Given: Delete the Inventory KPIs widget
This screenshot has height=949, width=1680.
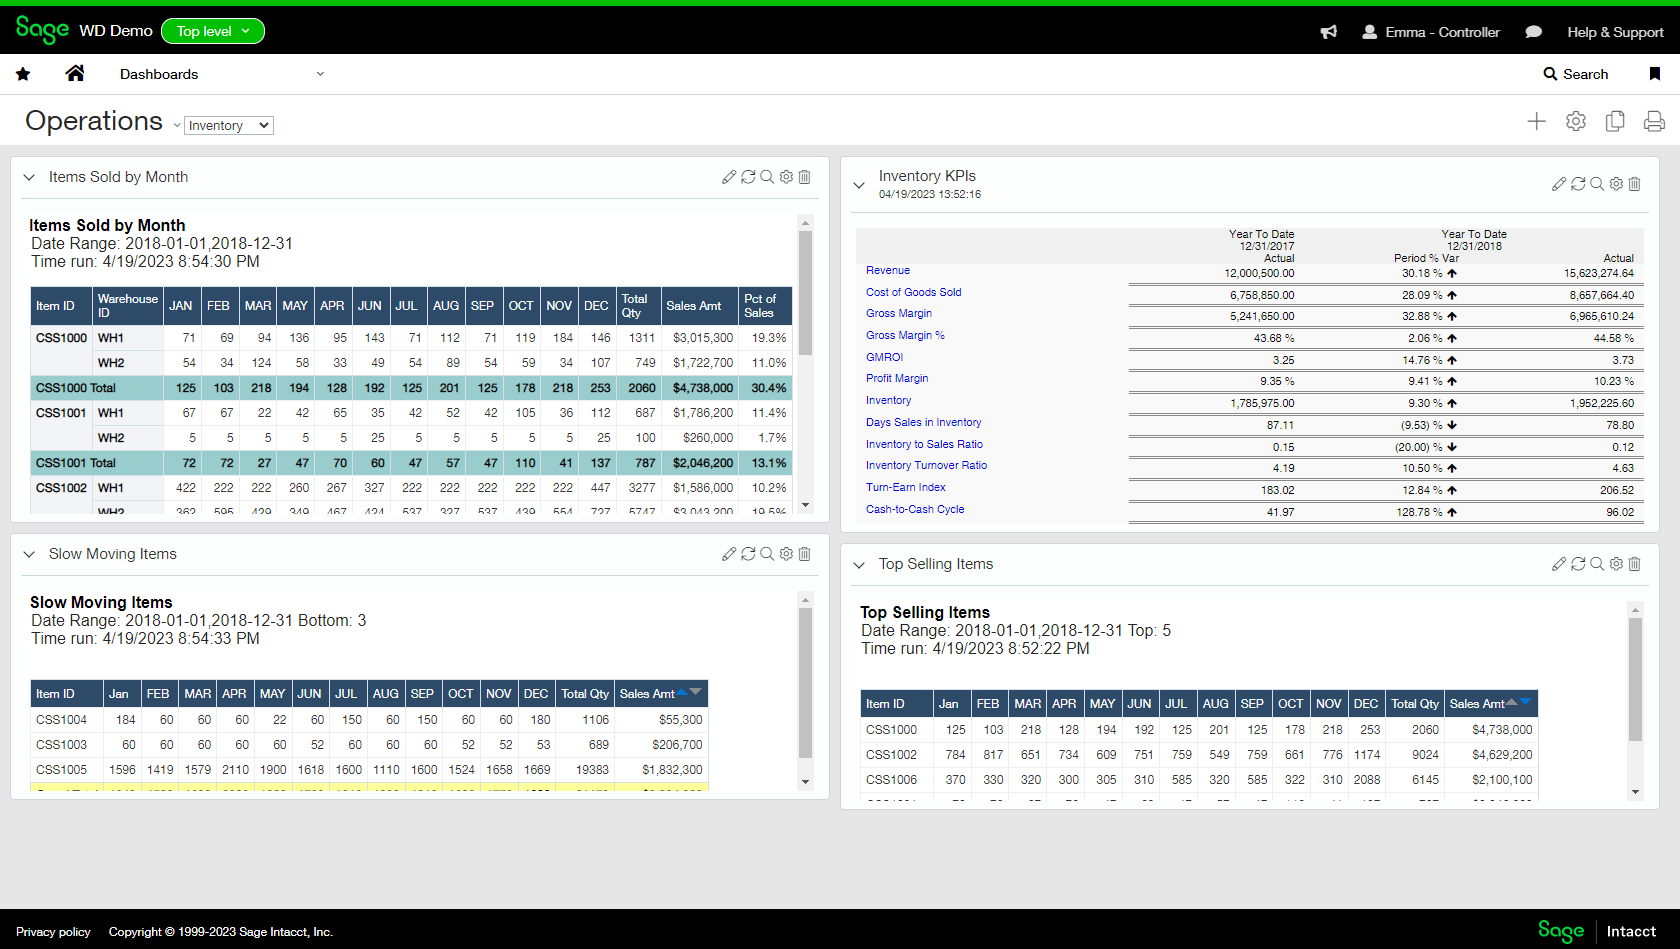Looking at the screenshot, I should (x=1634, y=184).
